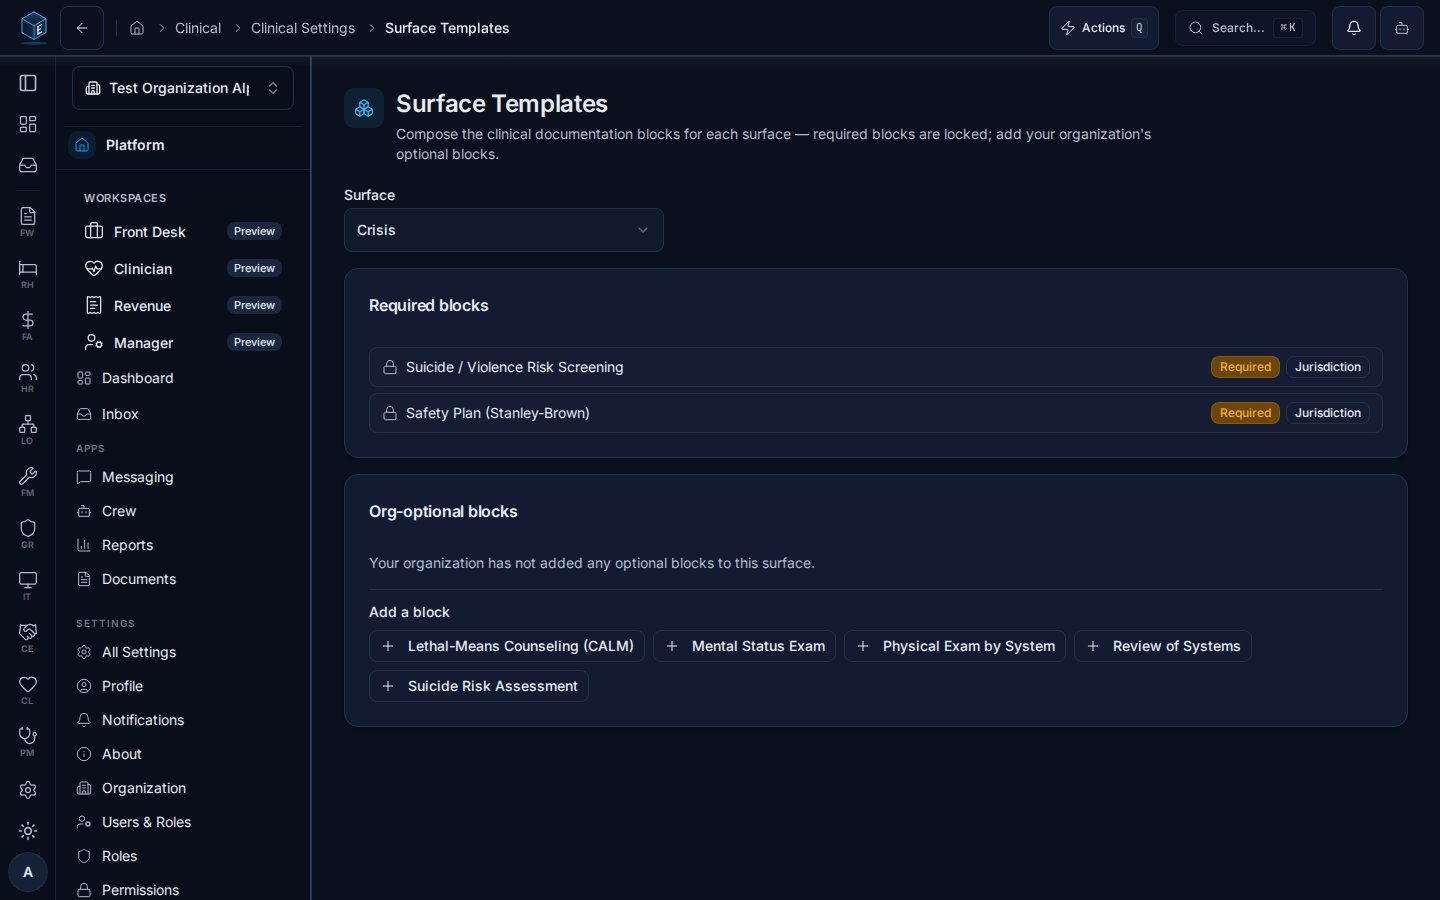
Task: Open the RH bed module icon
Action: [28, 273]
